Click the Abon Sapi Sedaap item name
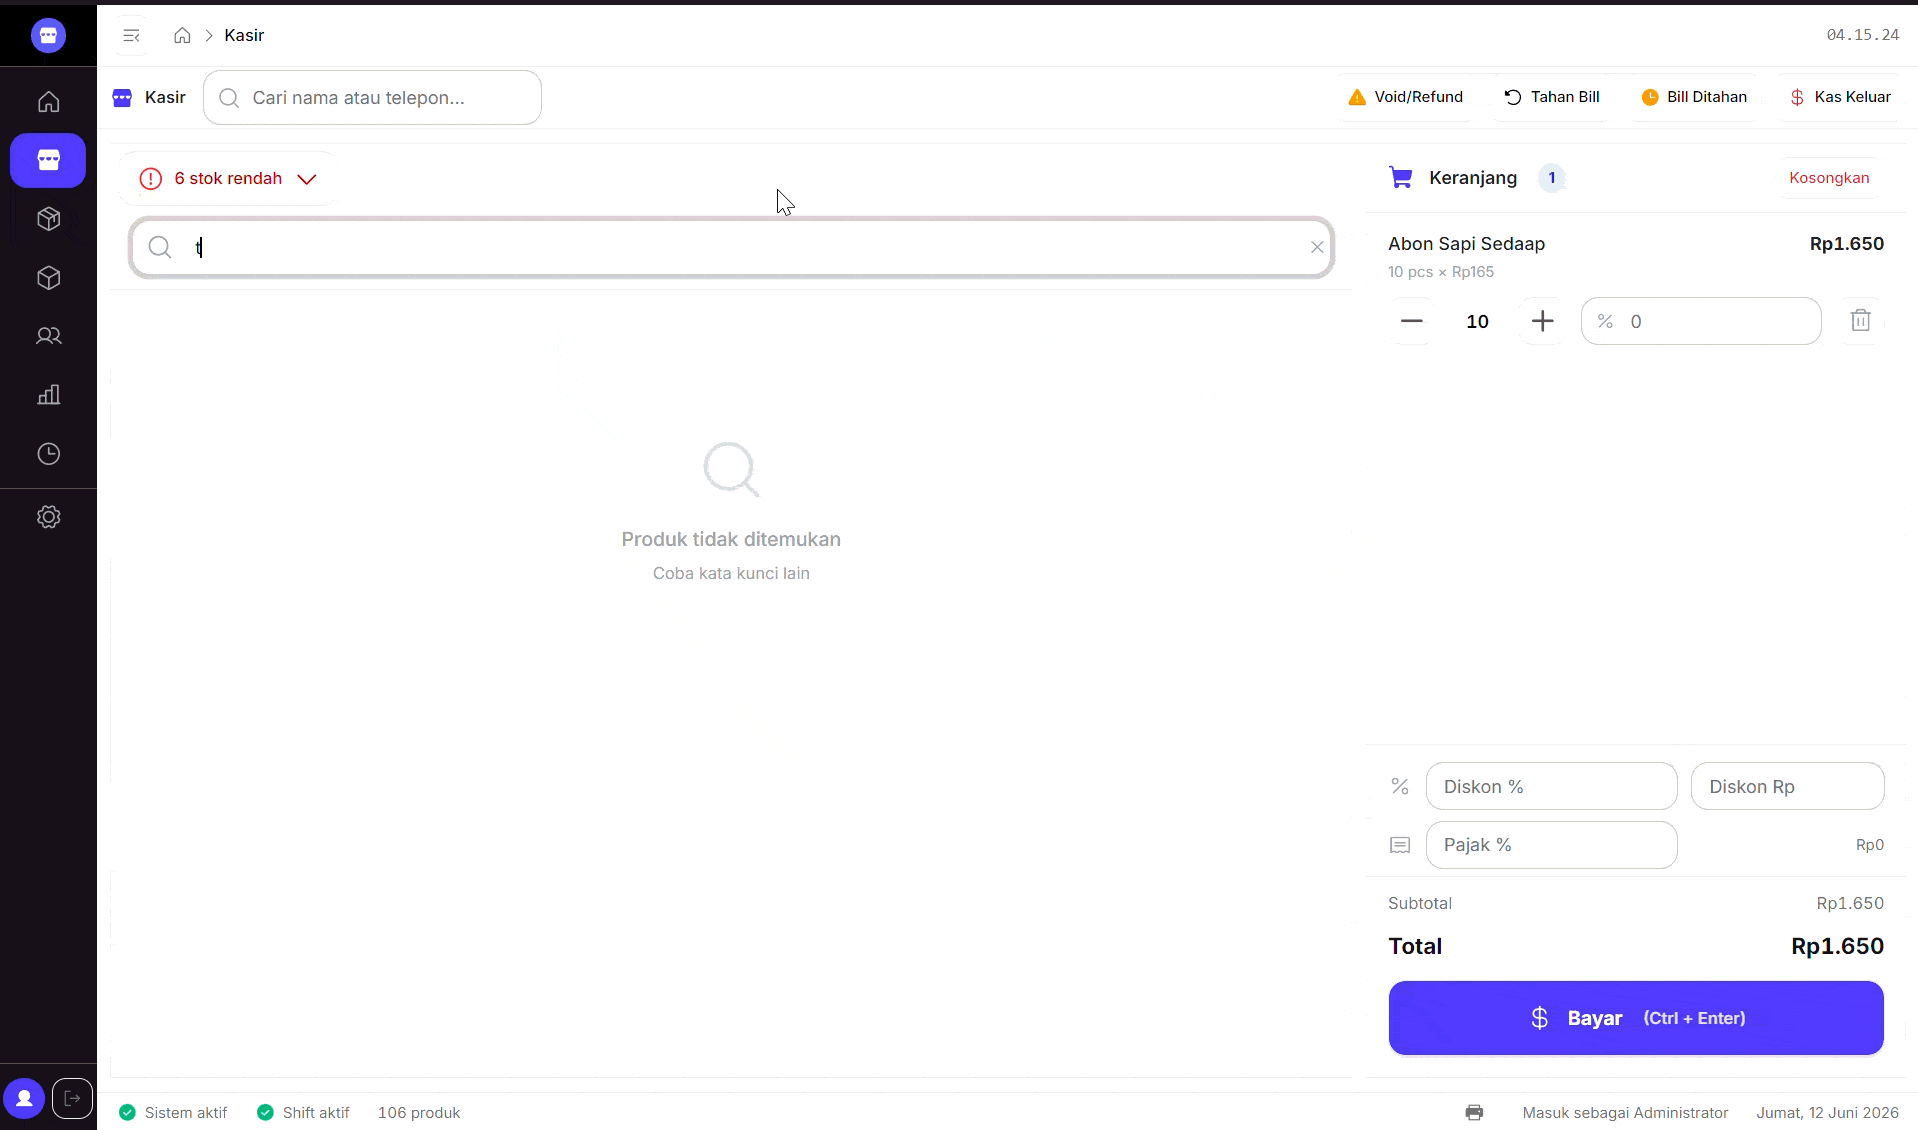Screen dimensions: 1918x1130 coord(1466,244)
